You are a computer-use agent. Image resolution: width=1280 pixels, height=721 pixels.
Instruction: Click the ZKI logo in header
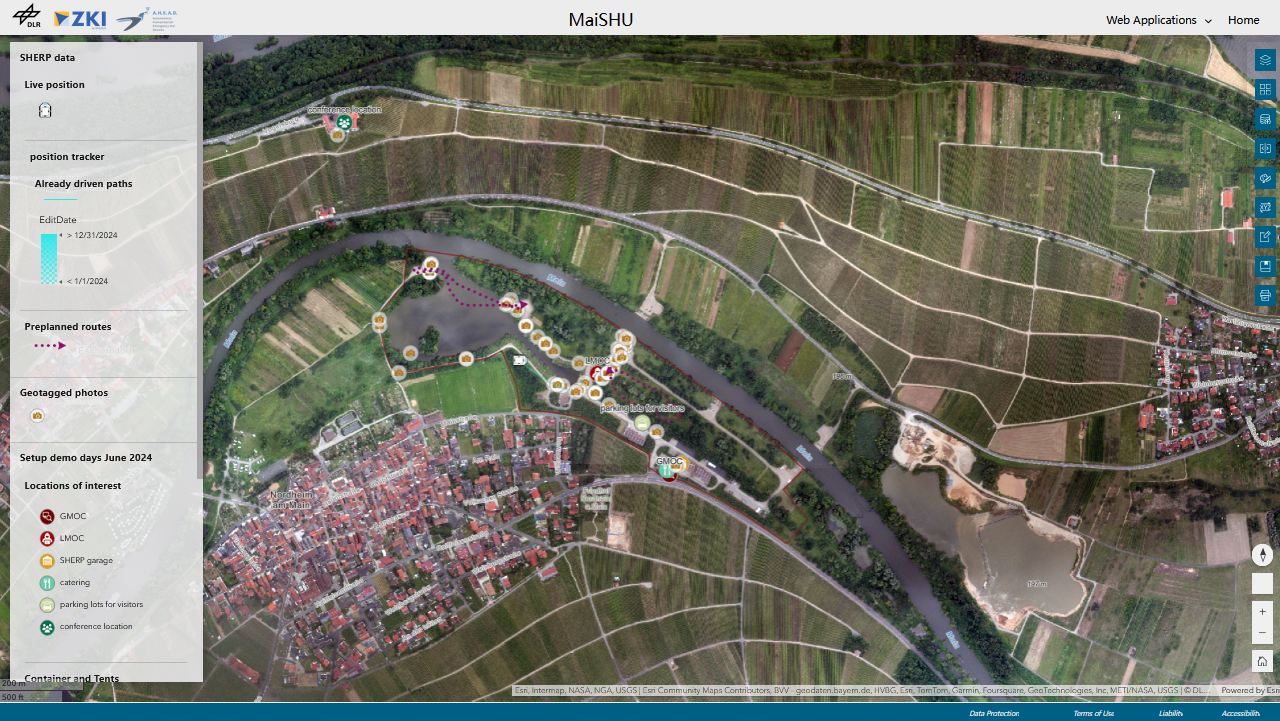79,19
